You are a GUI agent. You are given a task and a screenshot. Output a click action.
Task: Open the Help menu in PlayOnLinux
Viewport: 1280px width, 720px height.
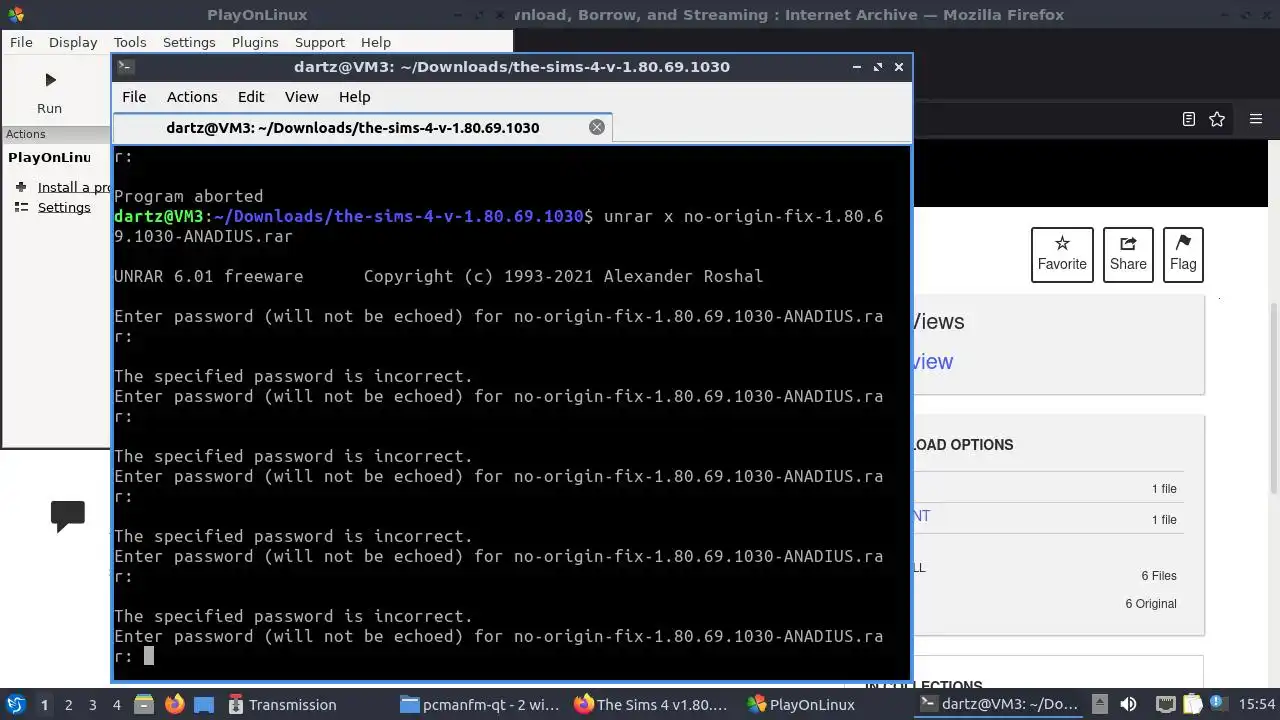pyautogui.click(x=376, y=42)
